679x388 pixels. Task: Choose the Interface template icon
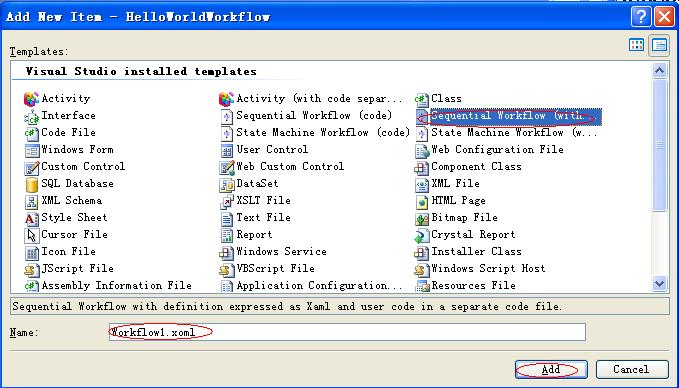point(31,116)
